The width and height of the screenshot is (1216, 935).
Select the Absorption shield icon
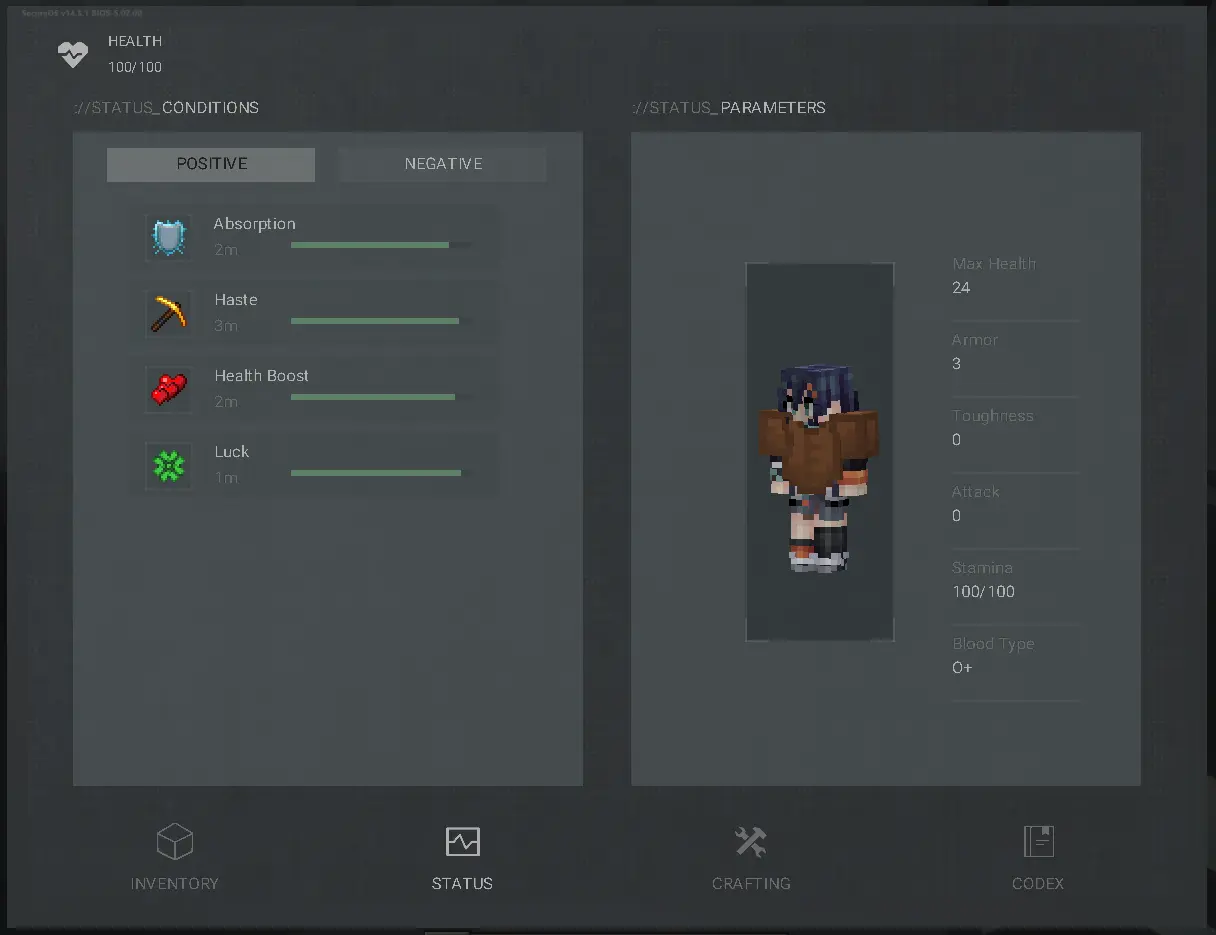click(169, 238)
